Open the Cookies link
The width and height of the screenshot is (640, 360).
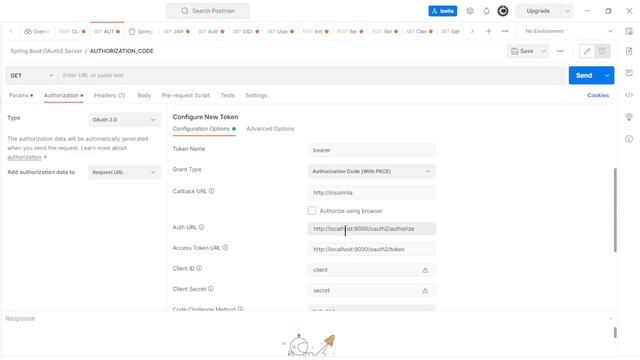(x=598, y=95)
